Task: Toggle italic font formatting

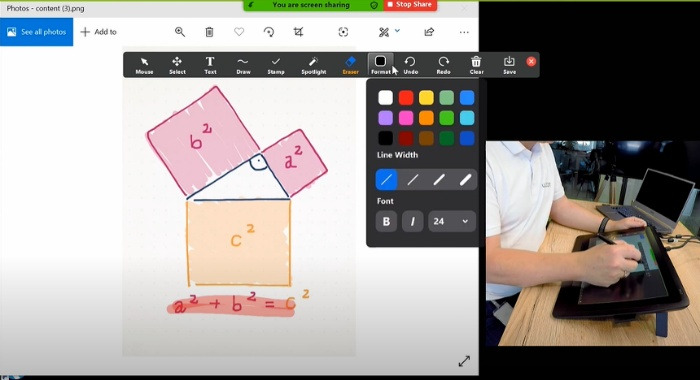Action: (x=412, y=221)
